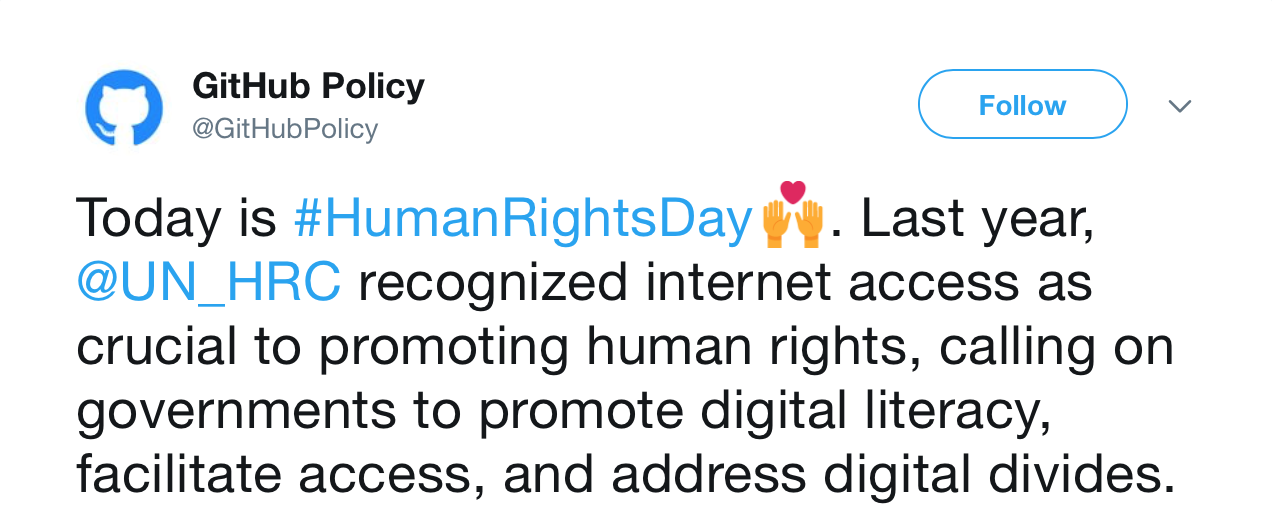Open the #HumanRightsDay hashtag

[522, 219]
